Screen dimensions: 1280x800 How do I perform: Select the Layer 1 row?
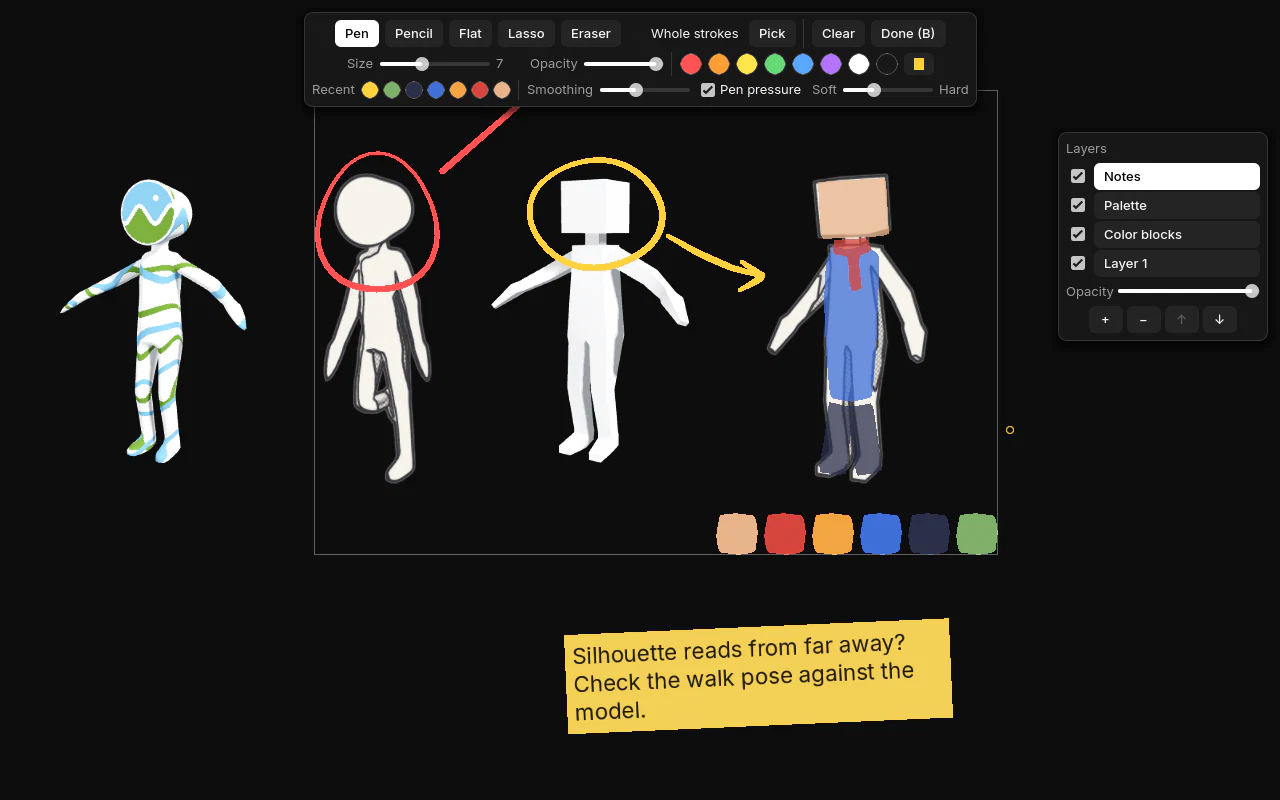pyautogui.click(x=1177, y=263)
